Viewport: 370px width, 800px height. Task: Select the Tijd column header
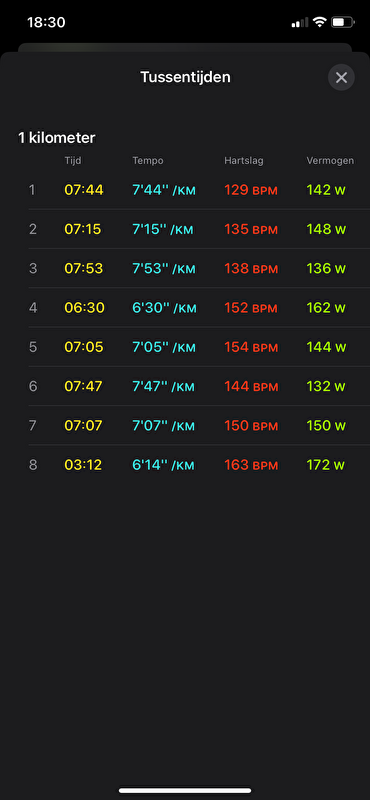(72, 161)
